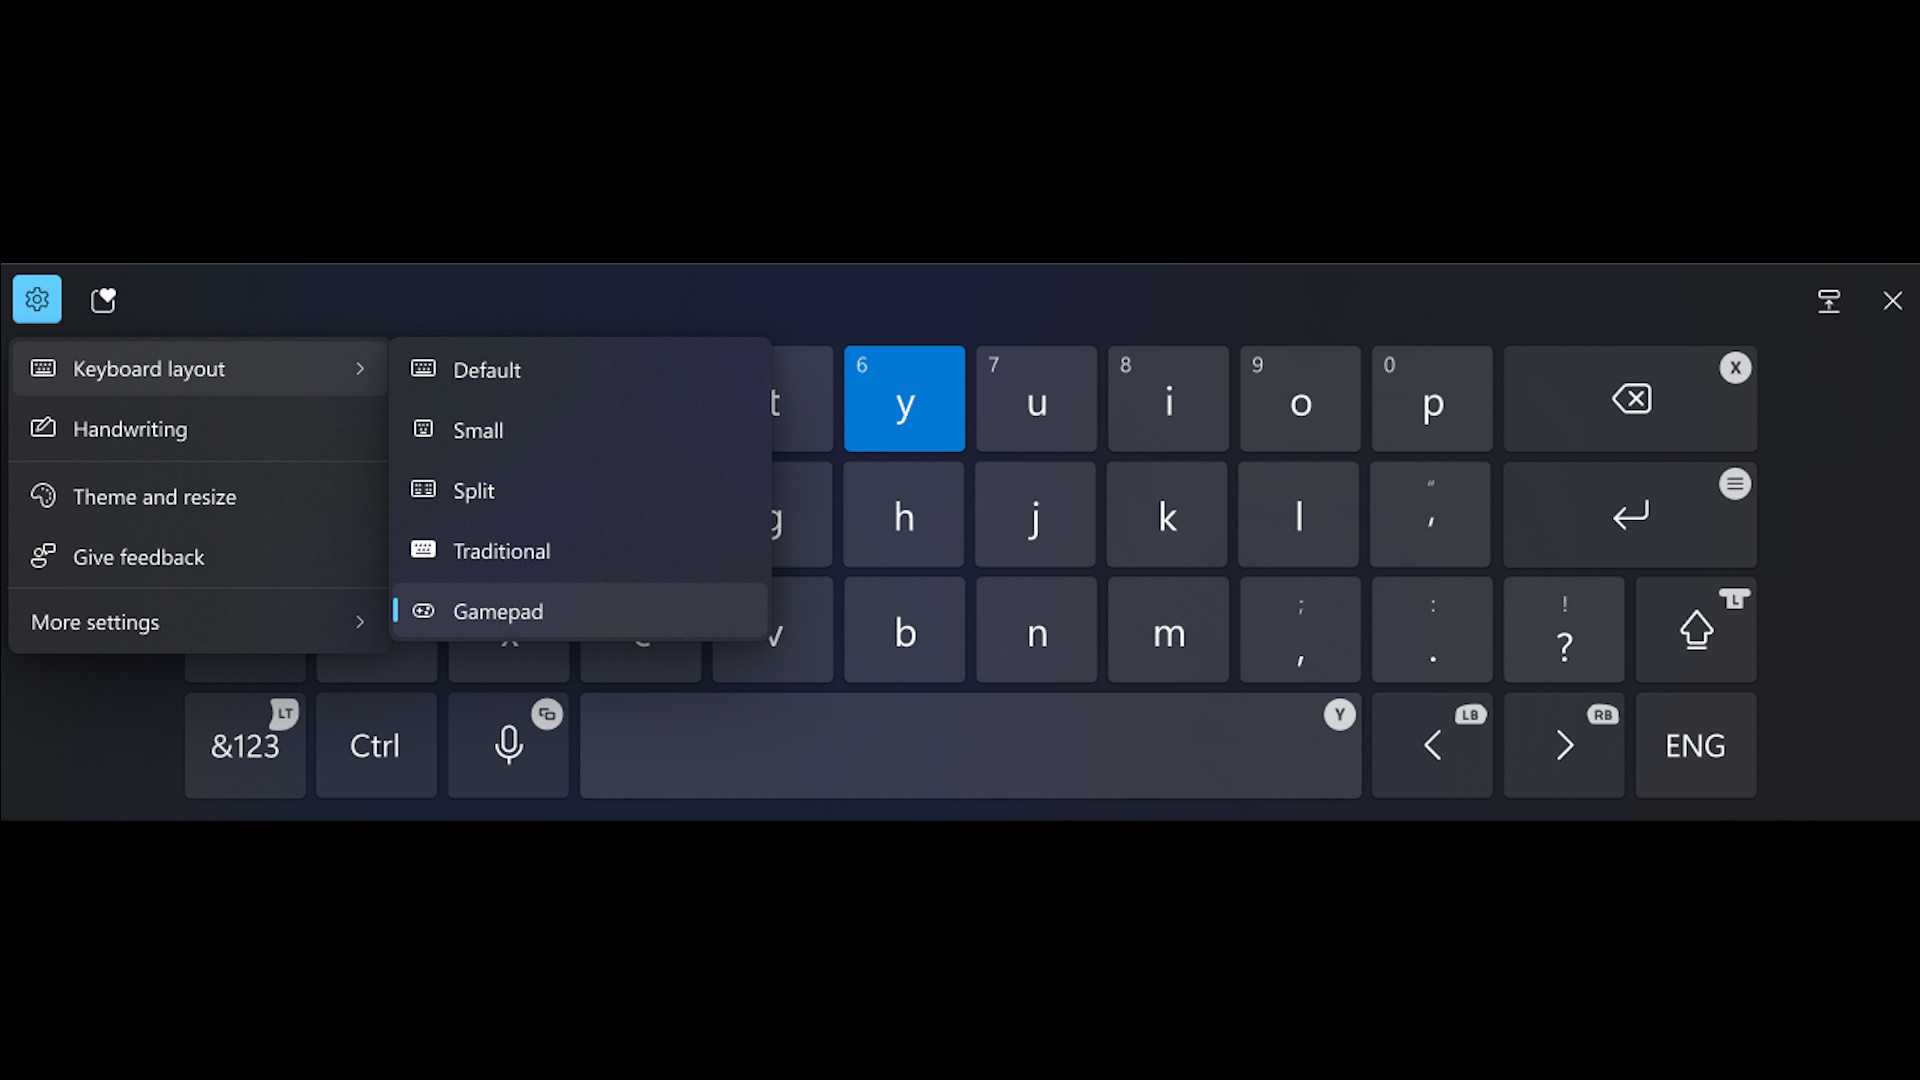Screen dimensions: 1920x1080
Task: Click the ENG language selector button
Action: click(x=1695, y=744)
